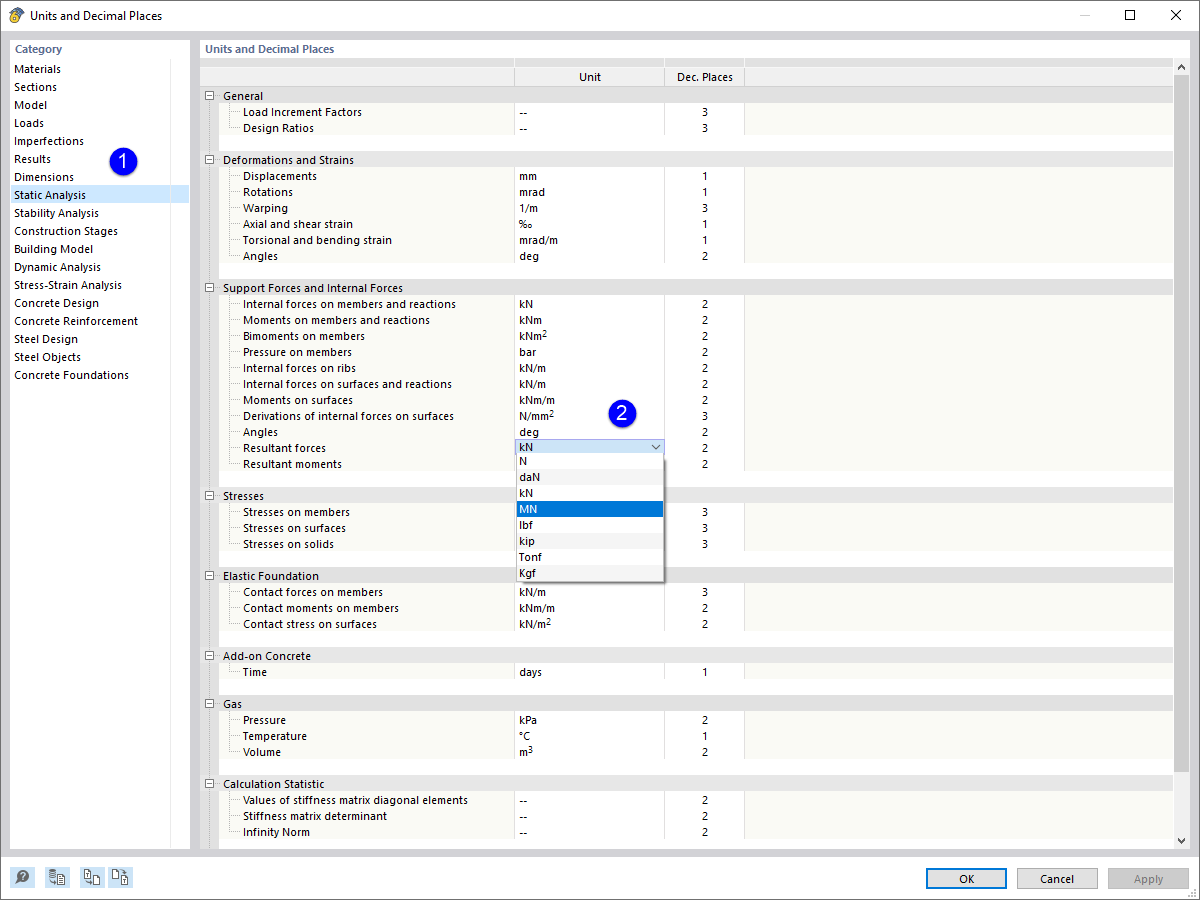Click the Displacements unit cell showing mm
The height and width of the screenshot is (900, 1200).
589,175
